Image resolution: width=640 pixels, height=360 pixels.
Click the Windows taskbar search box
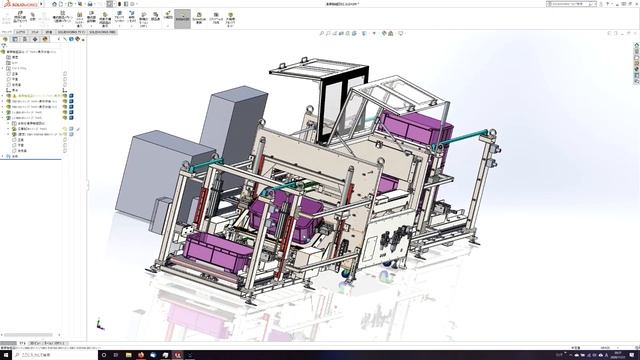pos(55,355)
